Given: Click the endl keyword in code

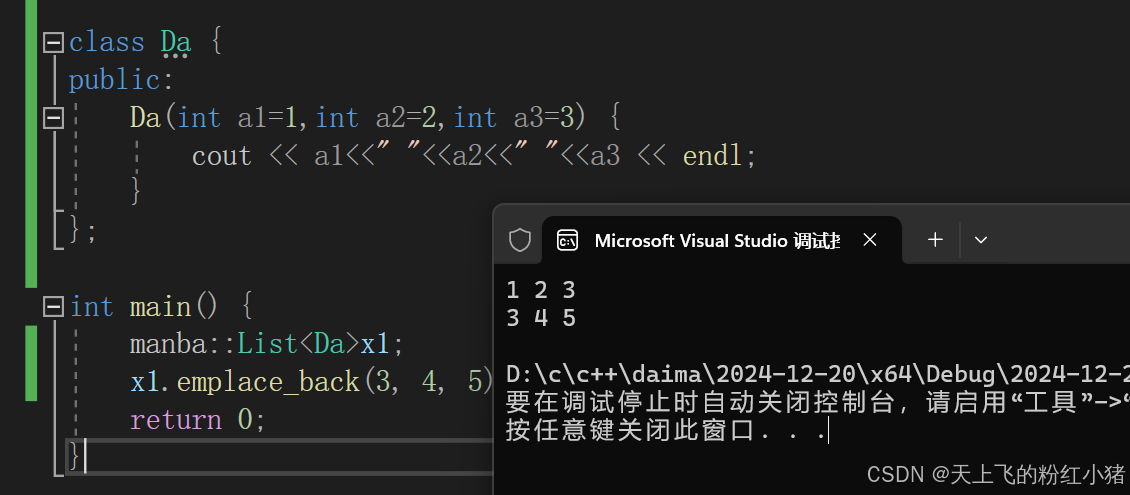Looking at the screenshot, I should 712,156.
